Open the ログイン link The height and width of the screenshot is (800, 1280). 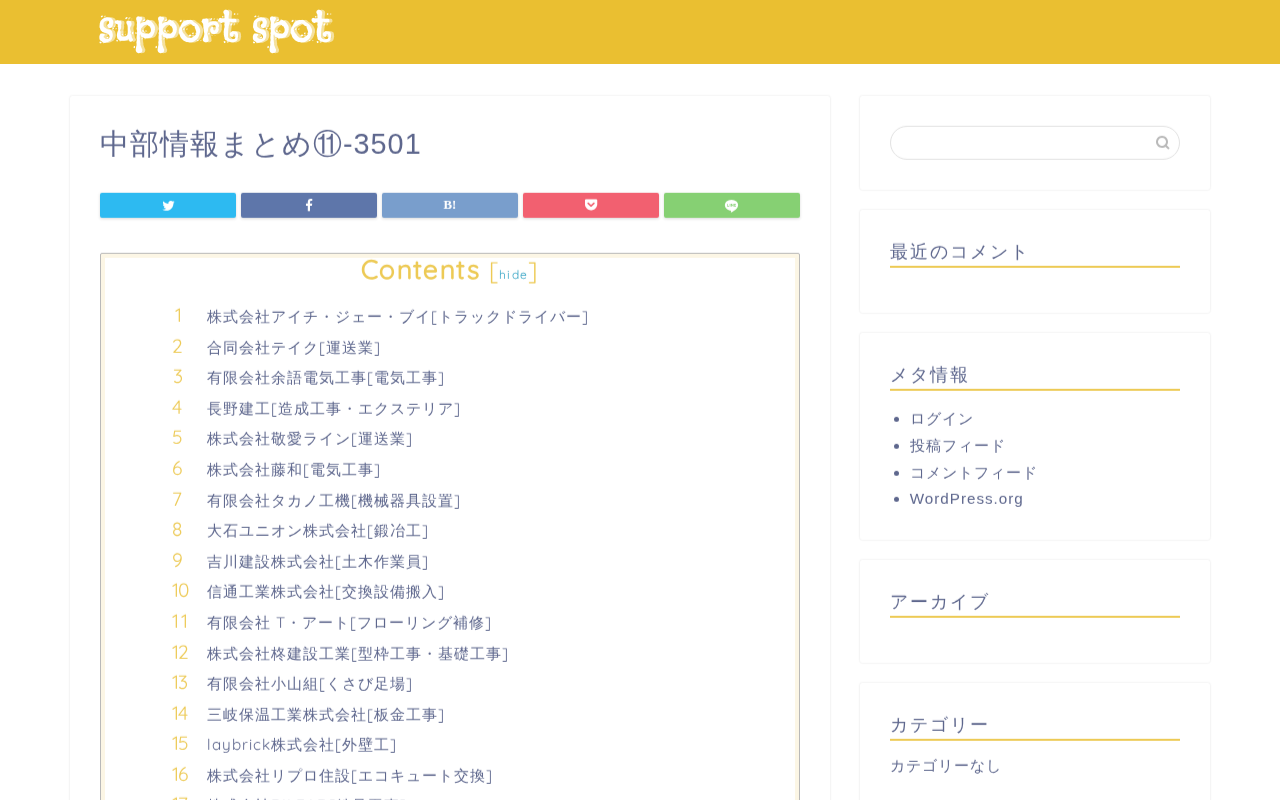[x=941, y=419]
